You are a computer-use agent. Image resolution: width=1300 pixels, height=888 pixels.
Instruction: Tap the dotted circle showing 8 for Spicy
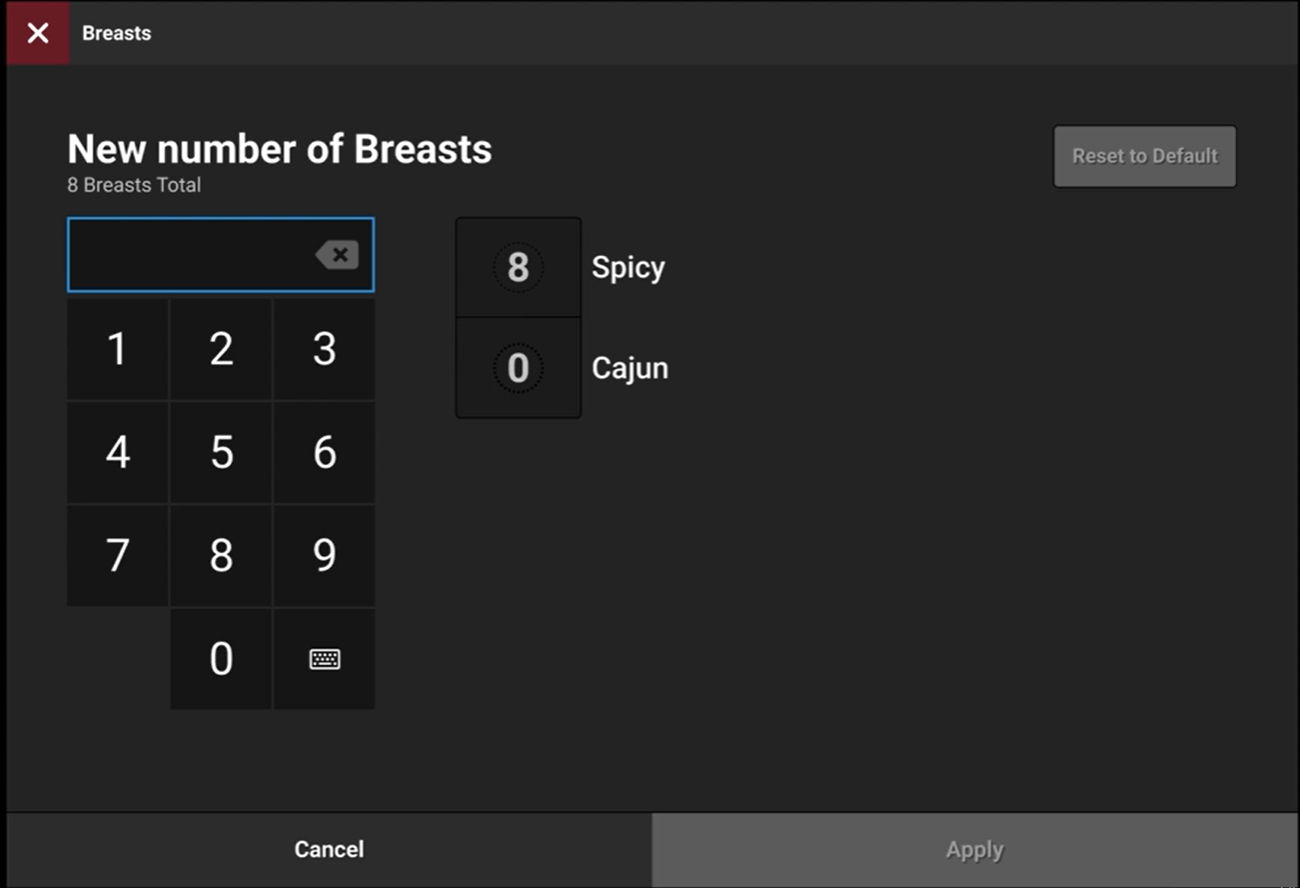tap(517, 266)
